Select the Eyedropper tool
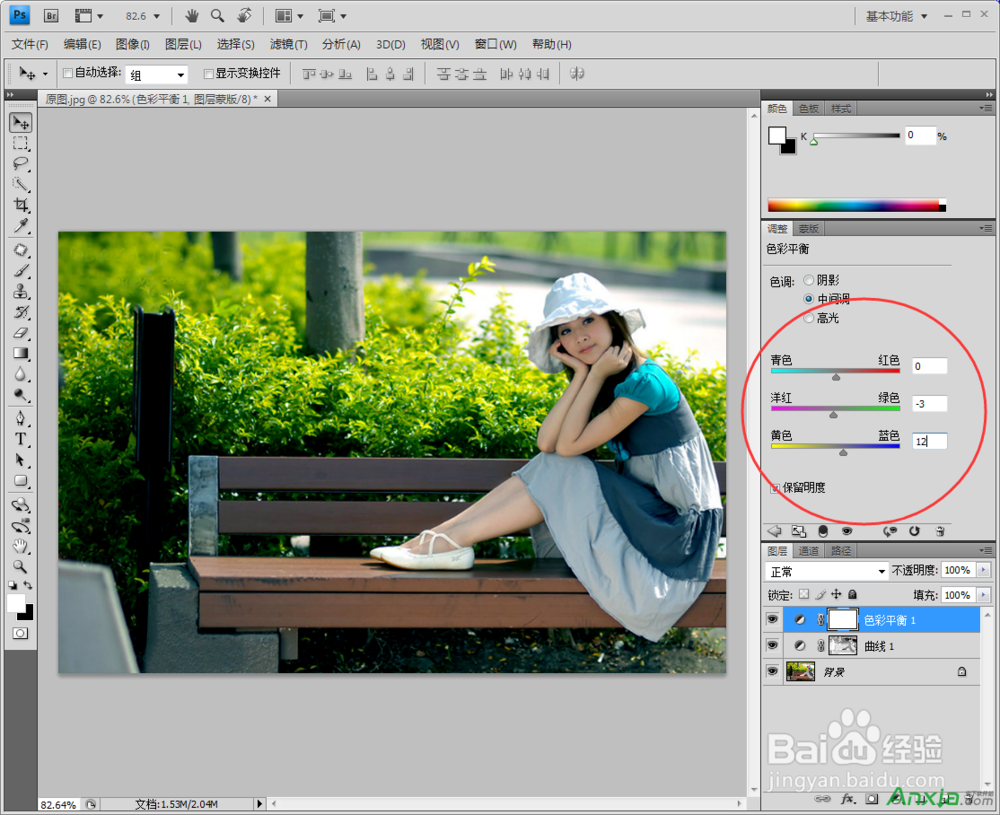This screenshot has width=1000, height=815. pyautogui.click(x=20, y=226)
